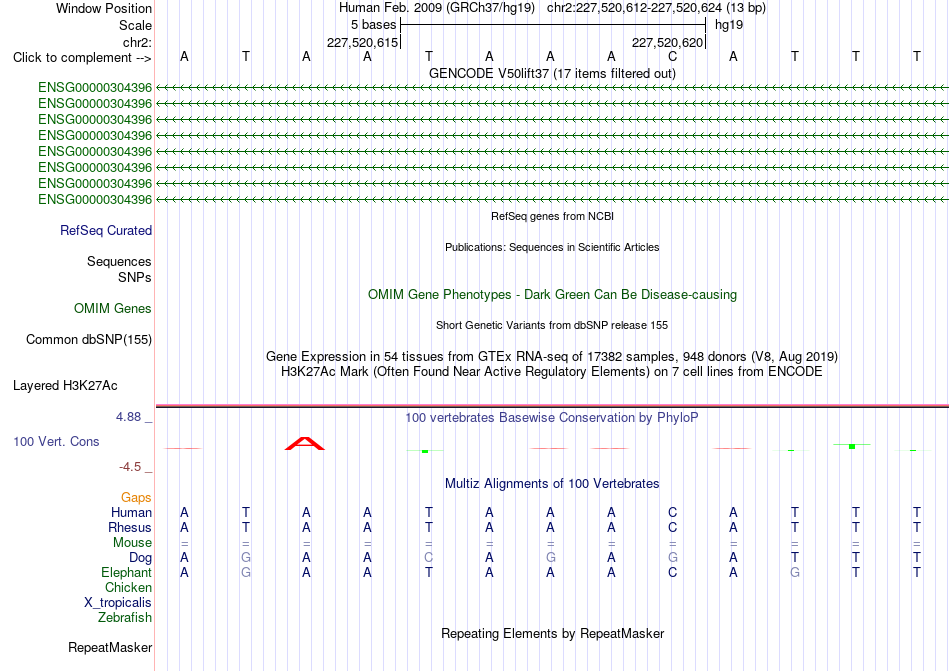950x671 pixels.
Task: Click 'Multiz Alignments of 100 Vertebrates' title
Action: click(x=552, y=484)
